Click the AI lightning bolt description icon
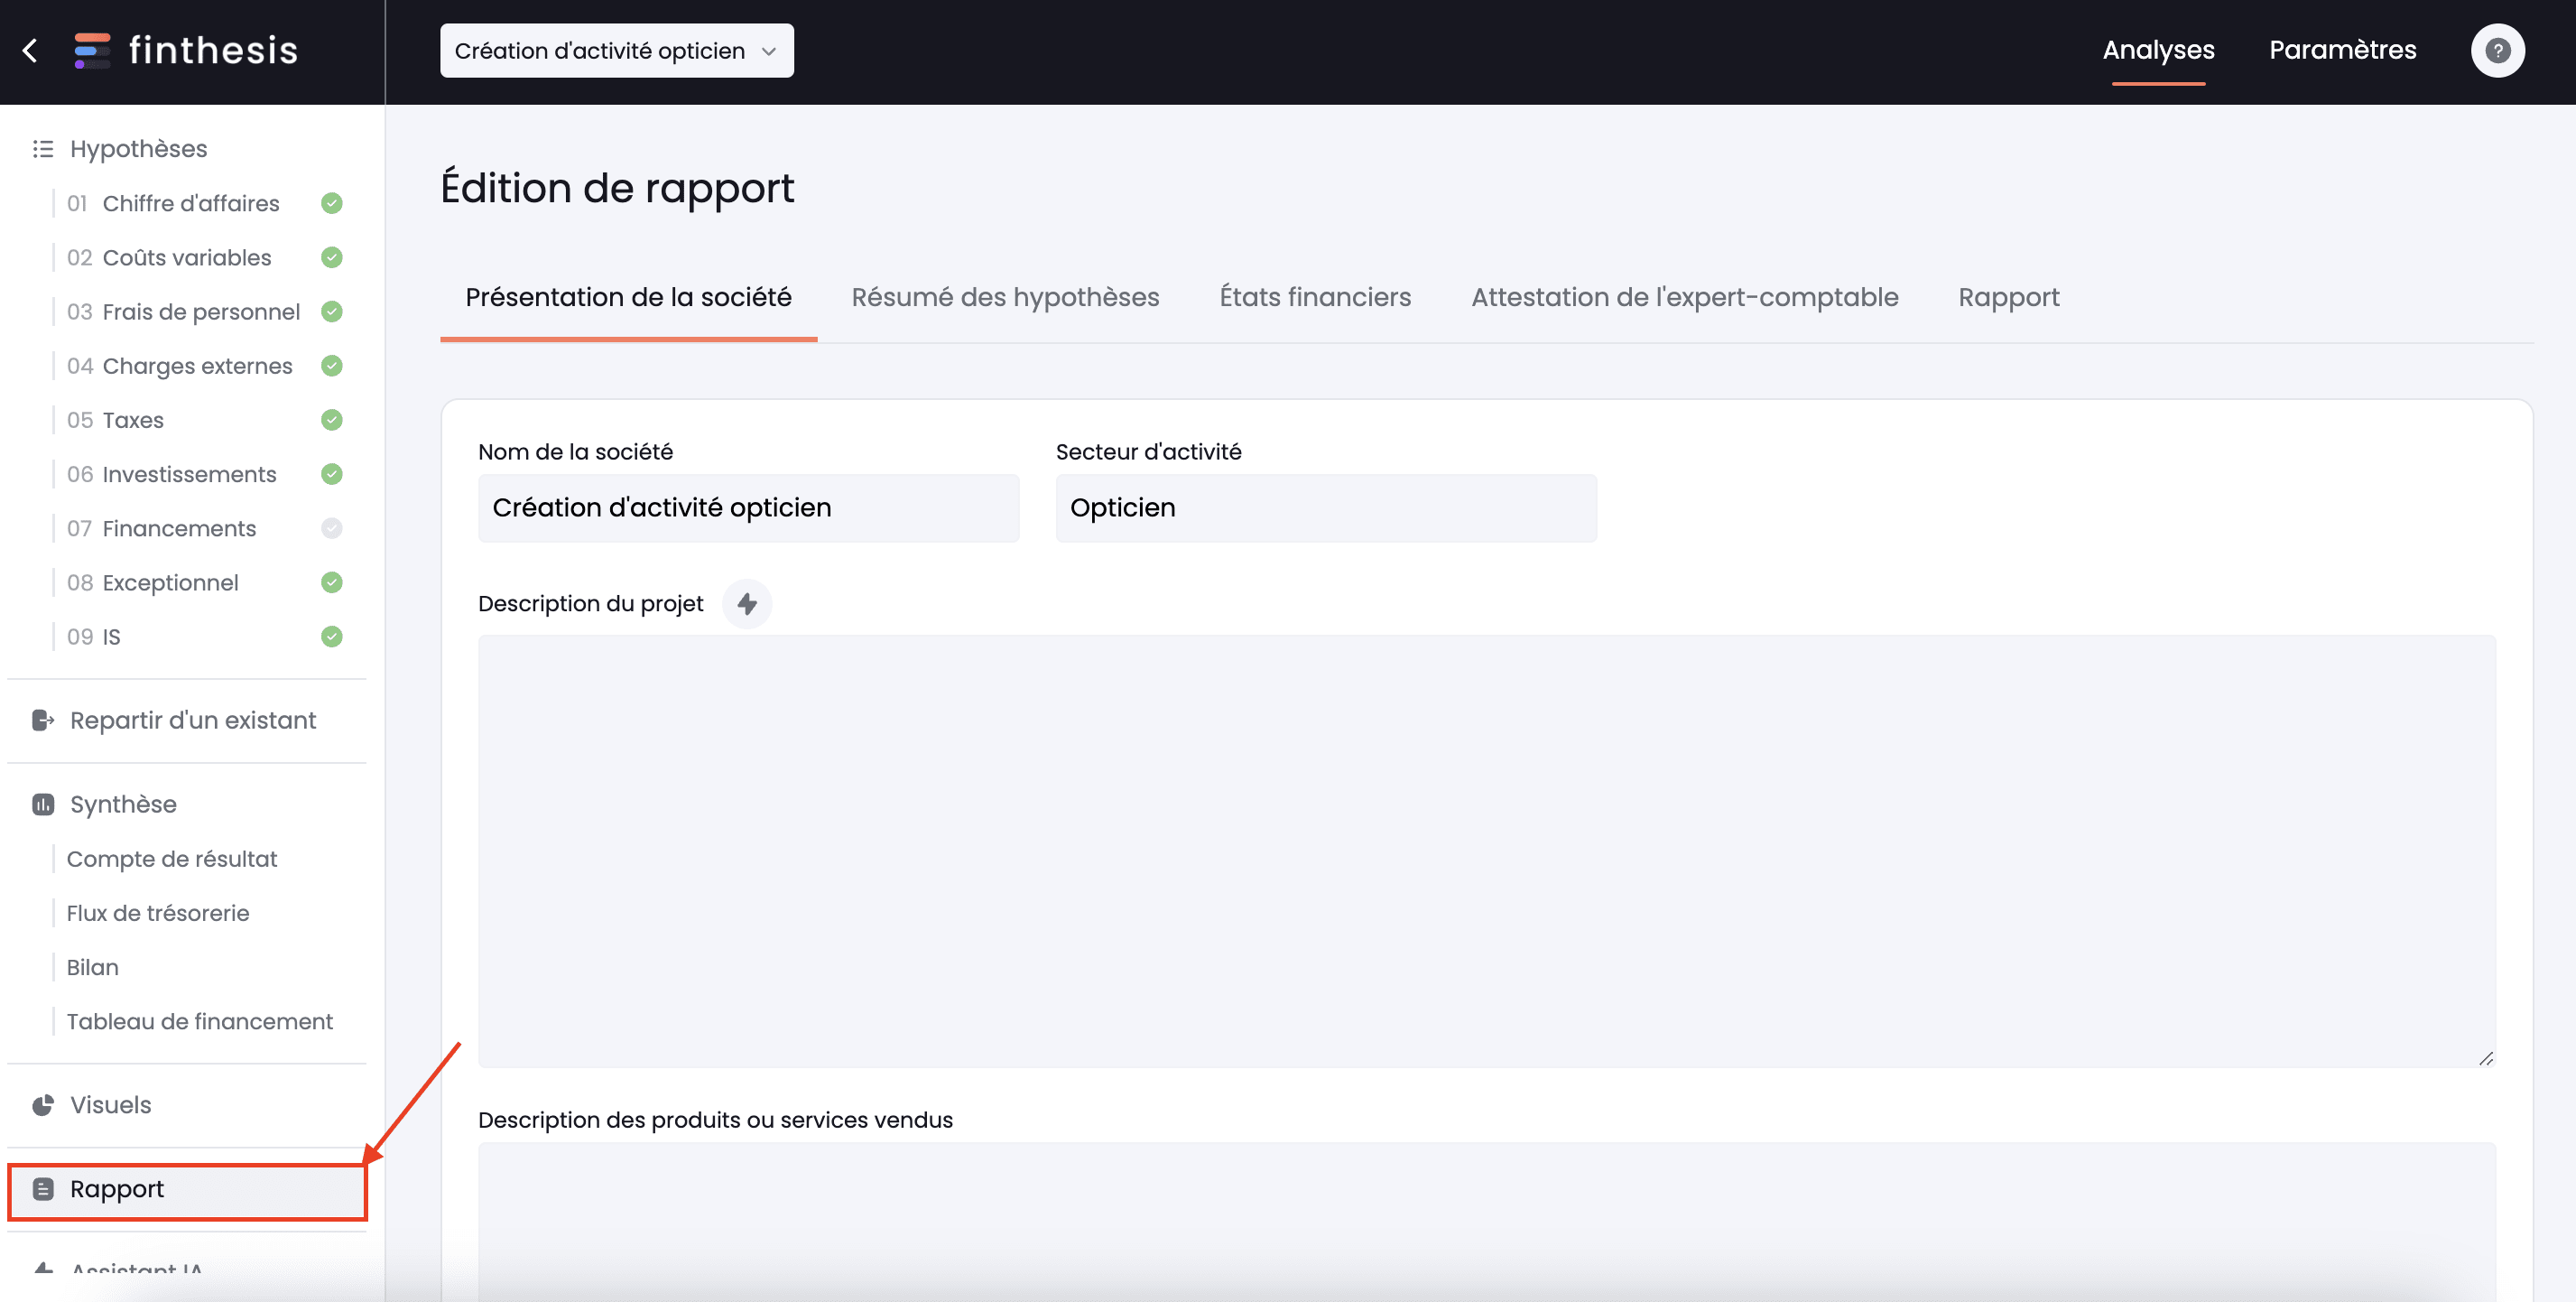Image resolution: width=2576 pixels, height=1302 pixels. click(x=747, y=603)
